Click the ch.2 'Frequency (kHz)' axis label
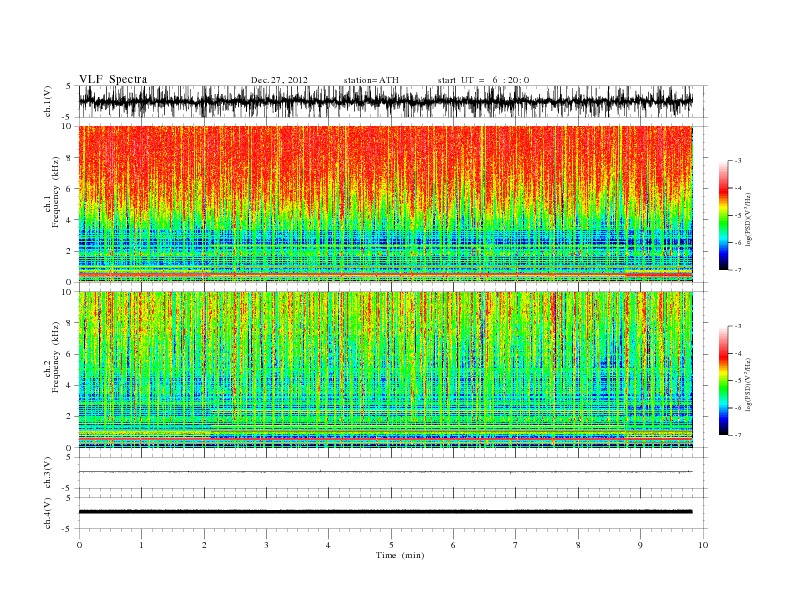 pyautogui.click(x=56, y=358)
